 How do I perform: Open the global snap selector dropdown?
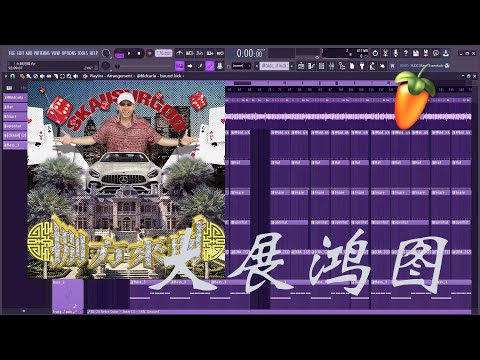[242, 66]
